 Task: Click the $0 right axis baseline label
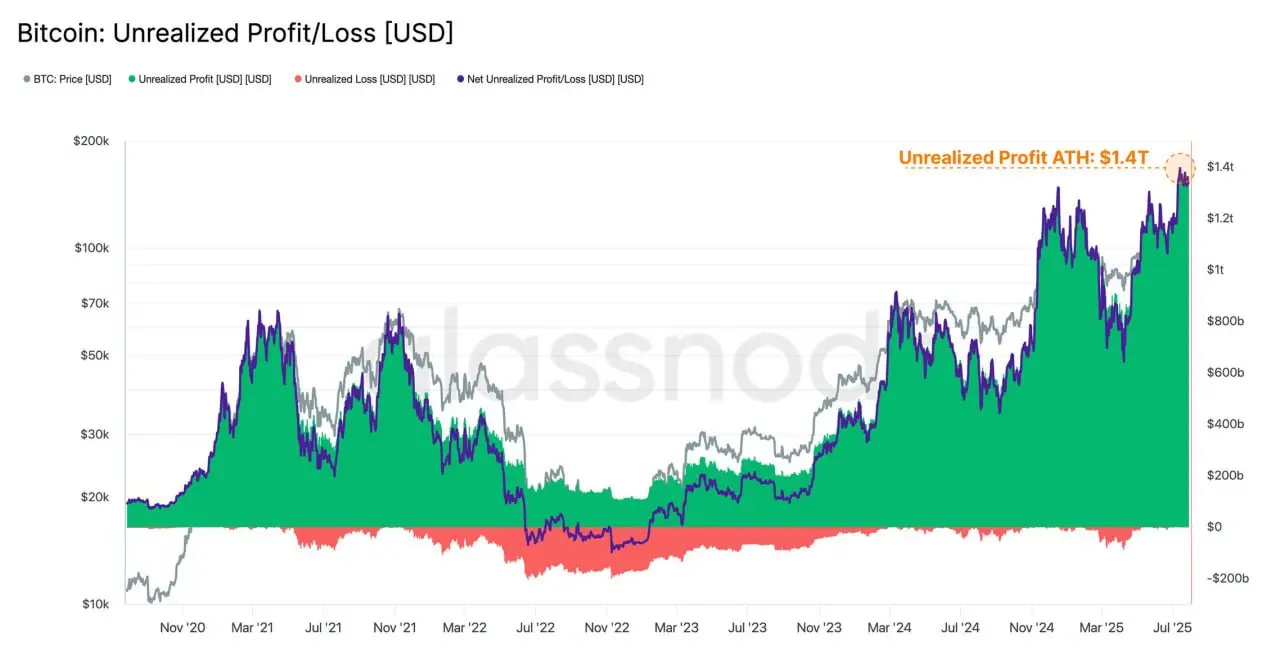pyautogui.click(x=1214, y=527)
